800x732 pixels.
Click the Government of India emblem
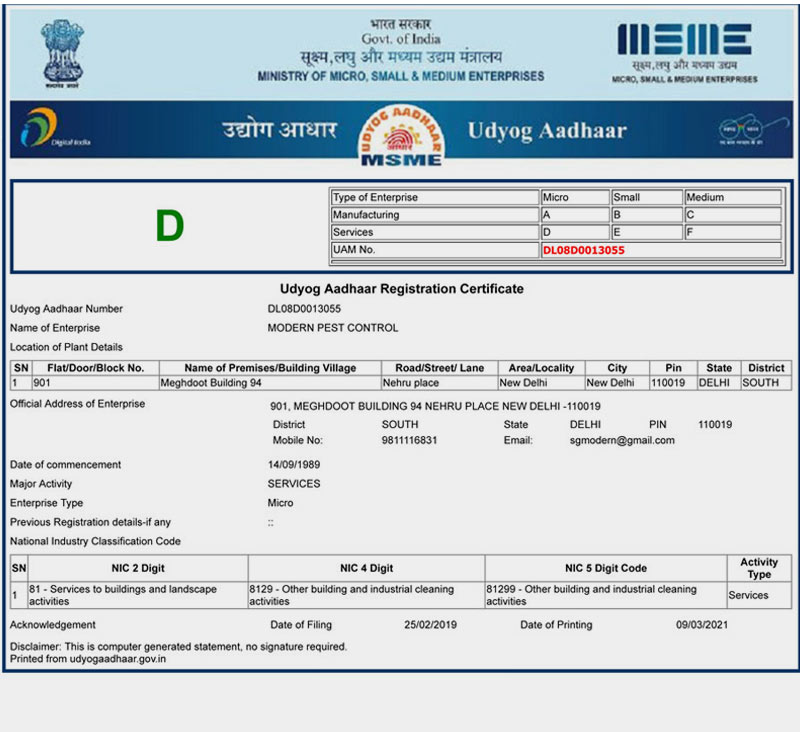[63, 52]
